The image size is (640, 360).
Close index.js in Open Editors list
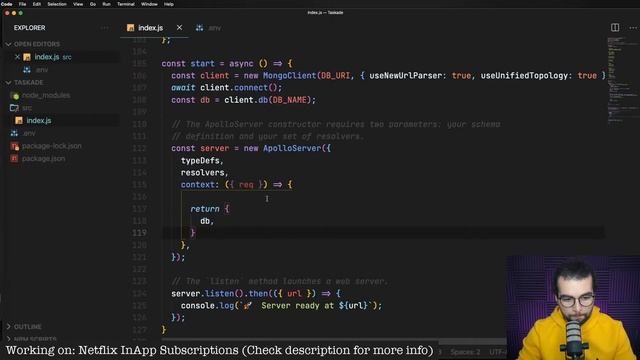(17, 57)
